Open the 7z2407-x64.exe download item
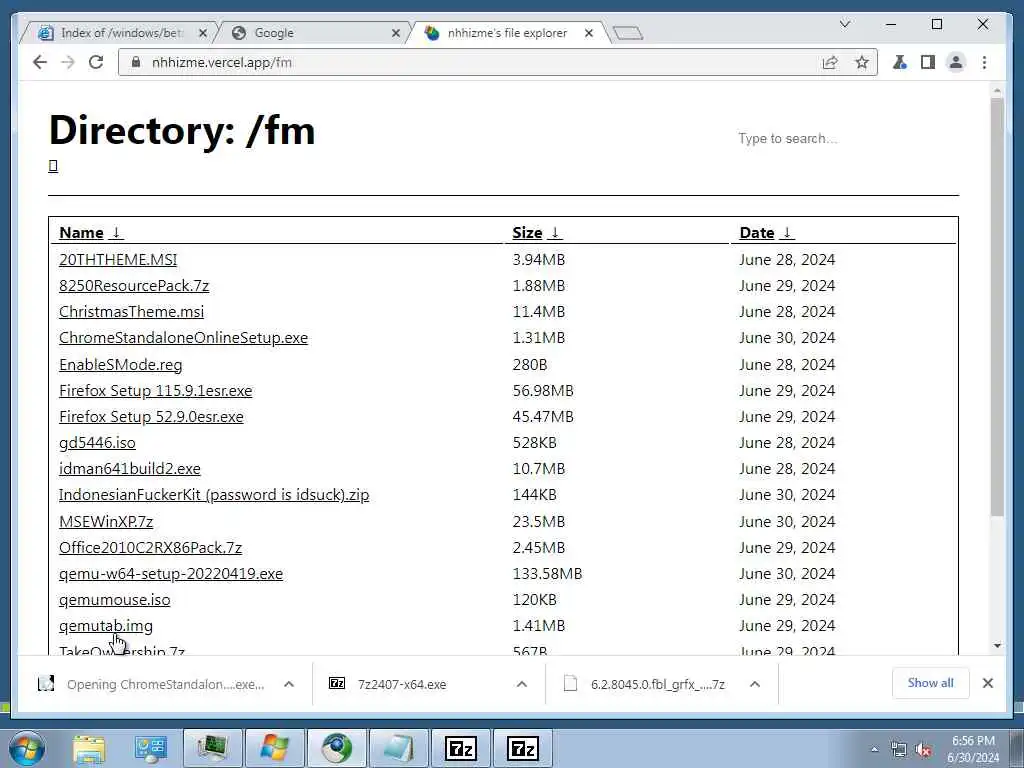 pyautogui.click(x=402, y=684)
